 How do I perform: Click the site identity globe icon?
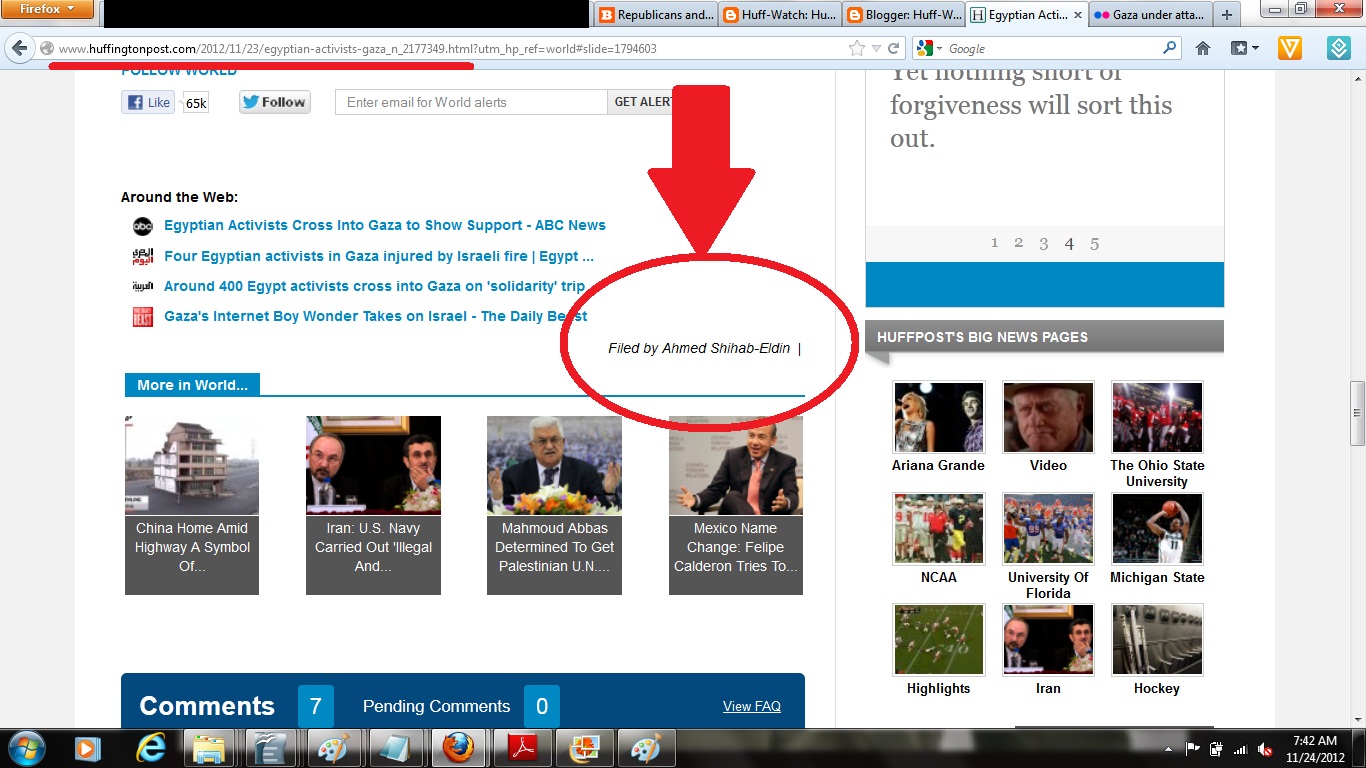tap(47, 48)
